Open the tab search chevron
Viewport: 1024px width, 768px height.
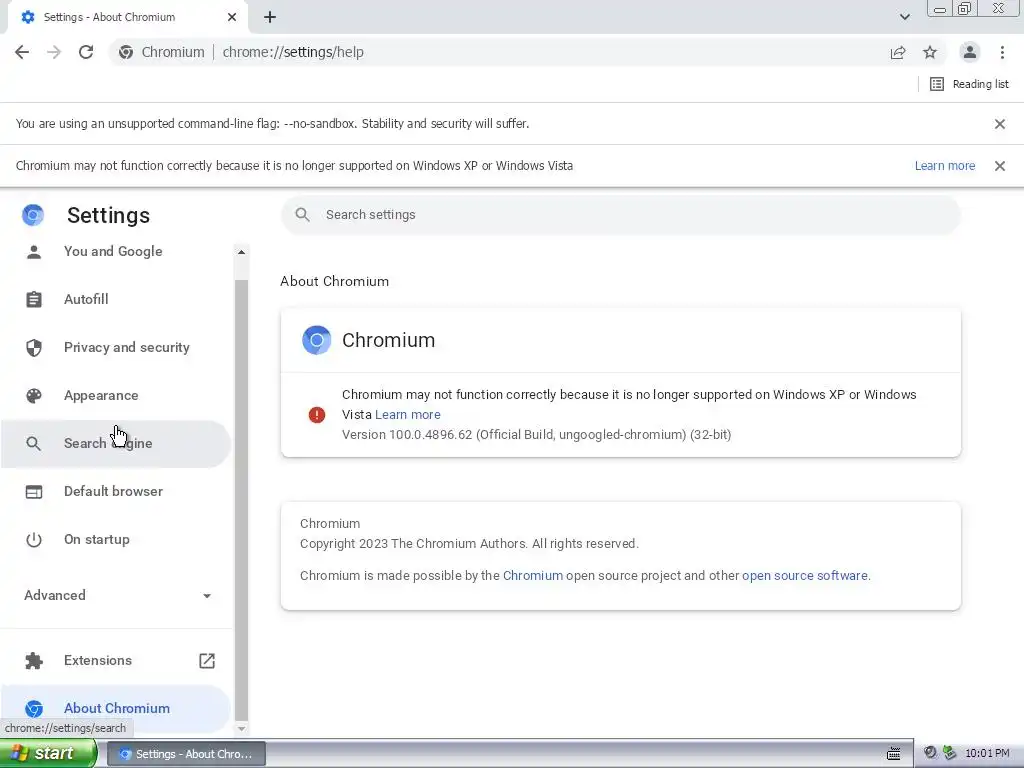904,17
